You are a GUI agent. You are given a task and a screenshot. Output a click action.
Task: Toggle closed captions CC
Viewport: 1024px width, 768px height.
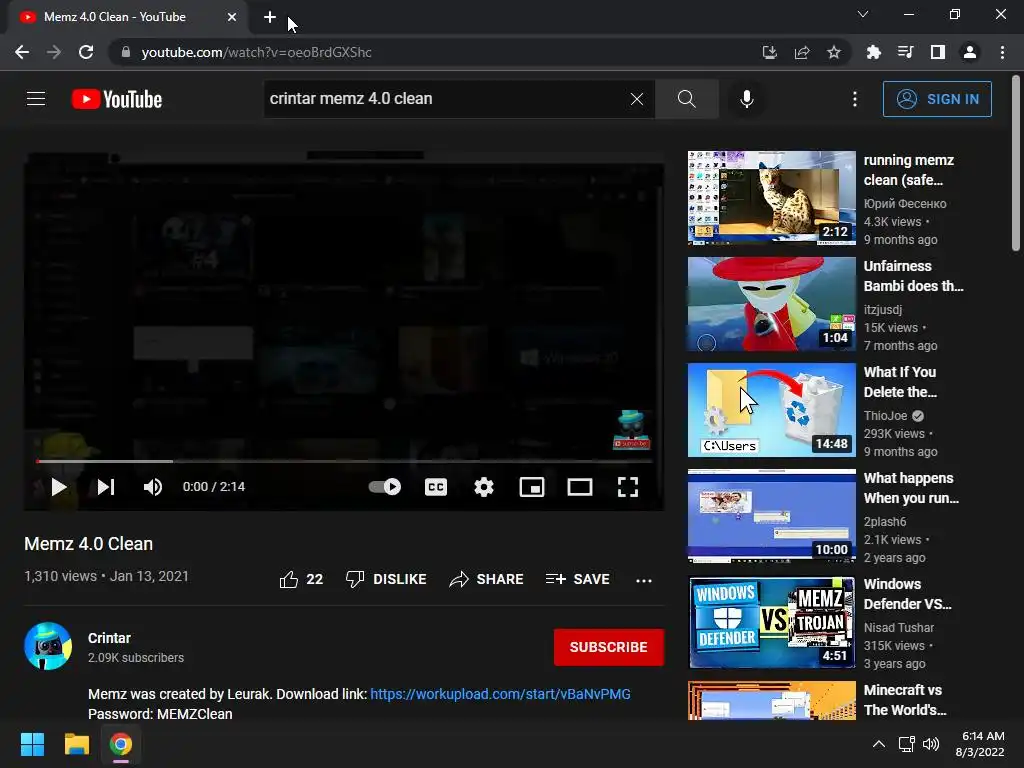[436, 487]
